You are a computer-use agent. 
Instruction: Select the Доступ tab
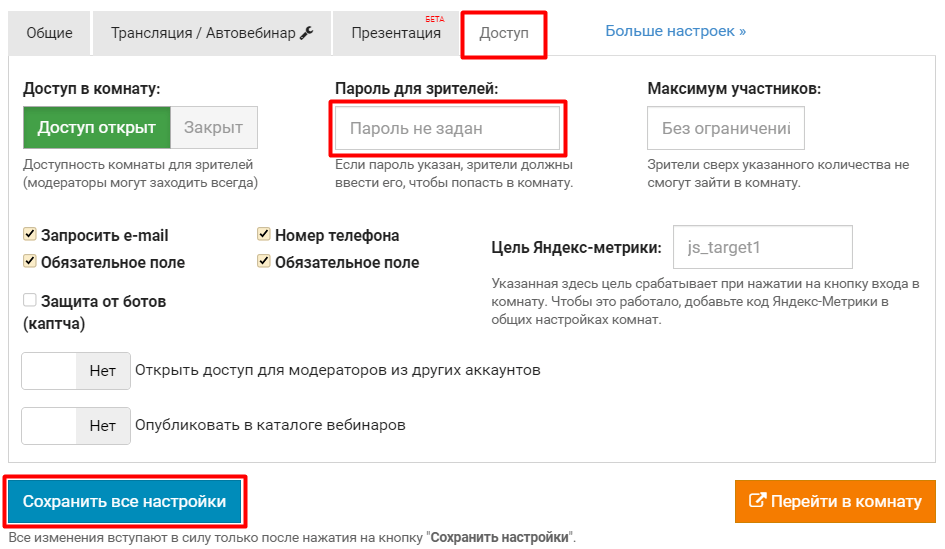click(x=504, y=34)
